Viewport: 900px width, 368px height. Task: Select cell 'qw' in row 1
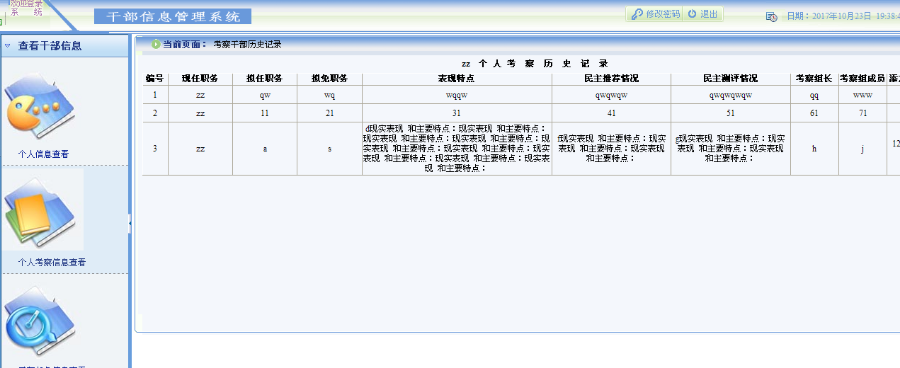(265, 95)
